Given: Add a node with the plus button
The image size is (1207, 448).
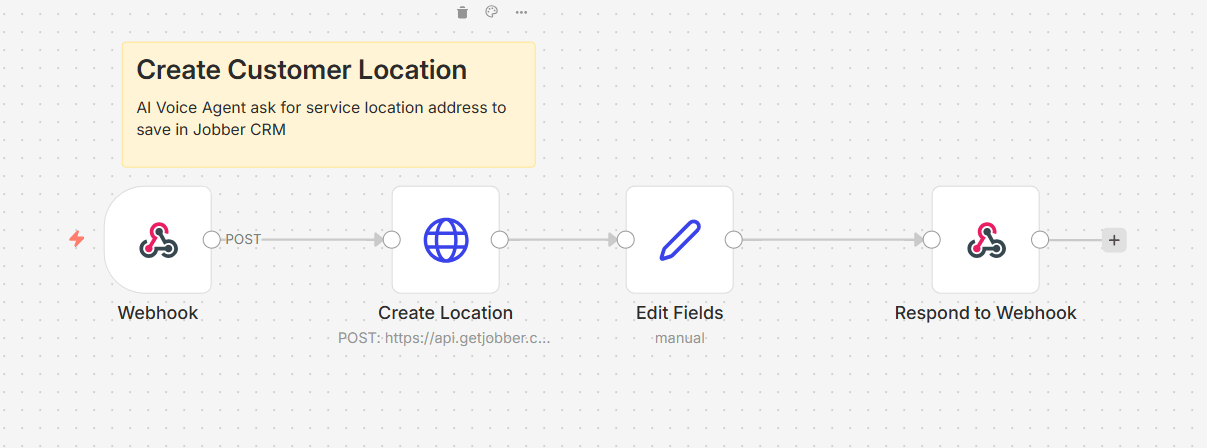Looking at the screenshot, I should tap(1114, 240).
